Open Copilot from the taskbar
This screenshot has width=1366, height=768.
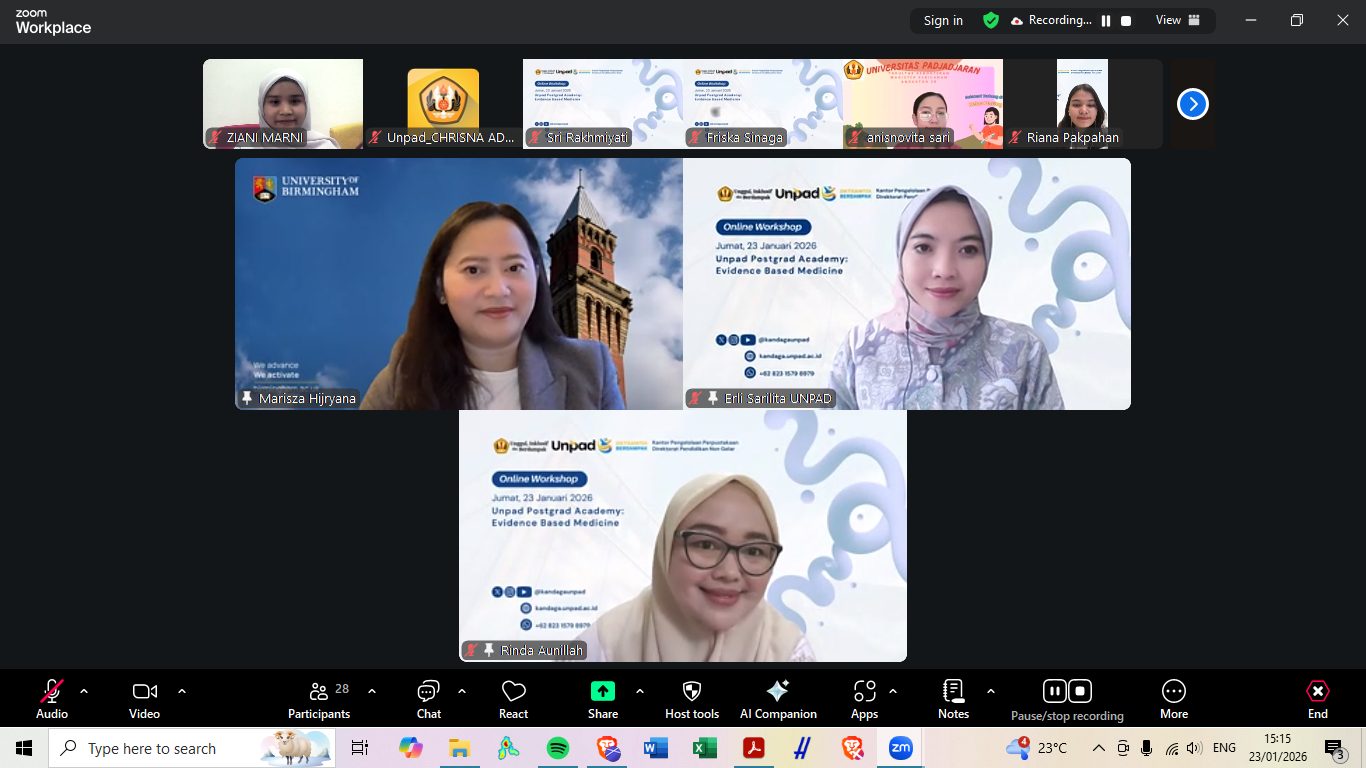pyautogui.click(x=410, y=748)
